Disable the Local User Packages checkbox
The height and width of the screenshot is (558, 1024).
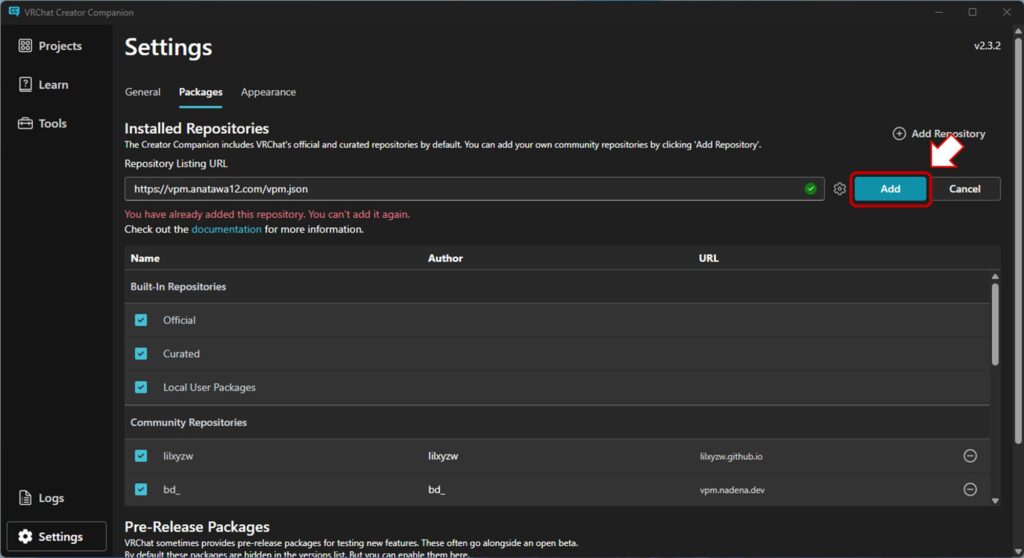141,387
